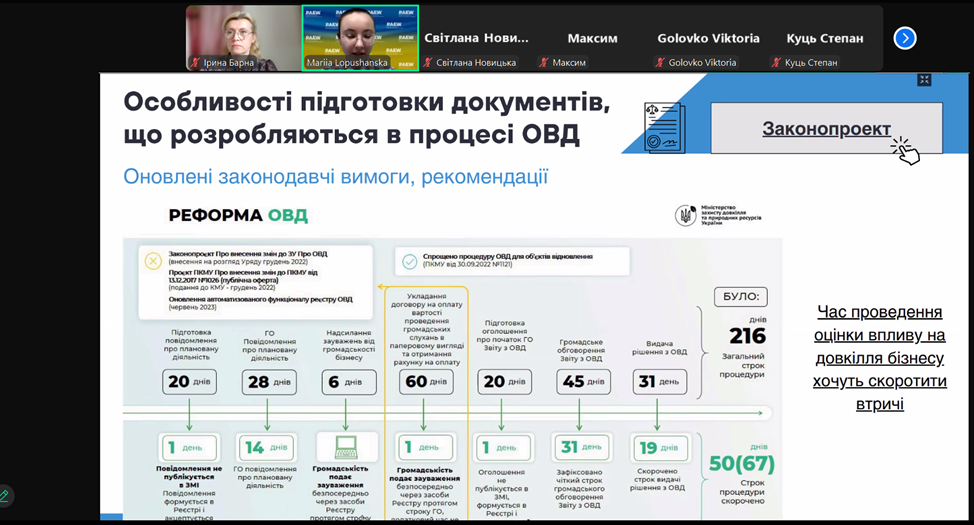Click the 'Повідомлення не публікується в ЗМІ' text
Image resolution: width=974 pixels, height=525 pixels.
[189, 477]
